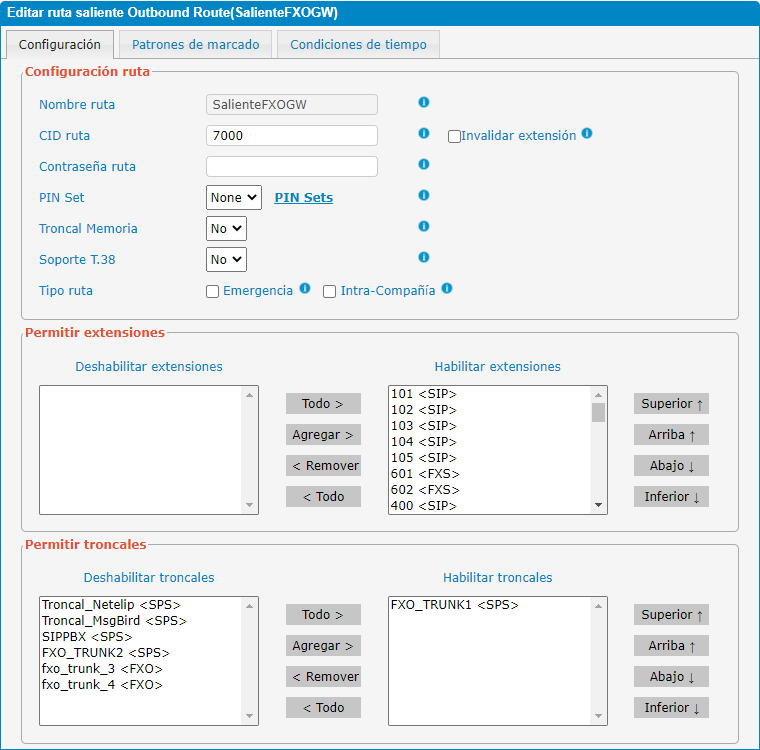Follow the PIN Sets link
Viewport: 760px width, 750px height.
click(x=303, y=198)
